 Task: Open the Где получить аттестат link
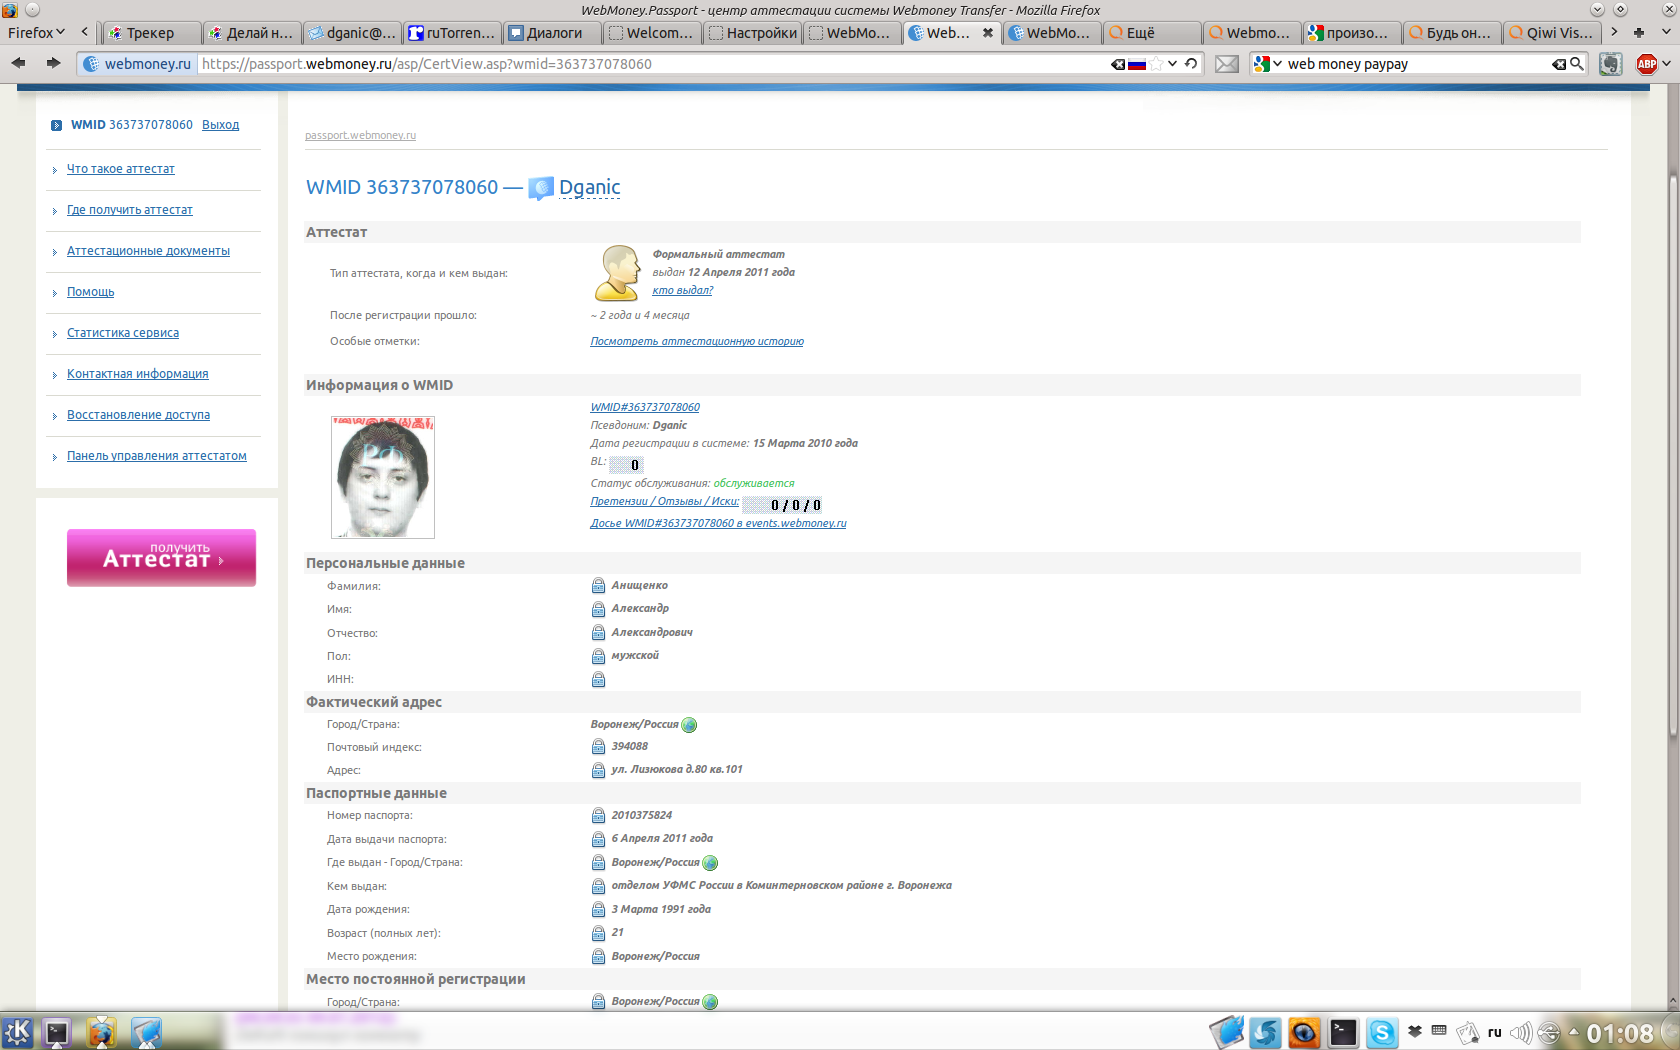130,210
